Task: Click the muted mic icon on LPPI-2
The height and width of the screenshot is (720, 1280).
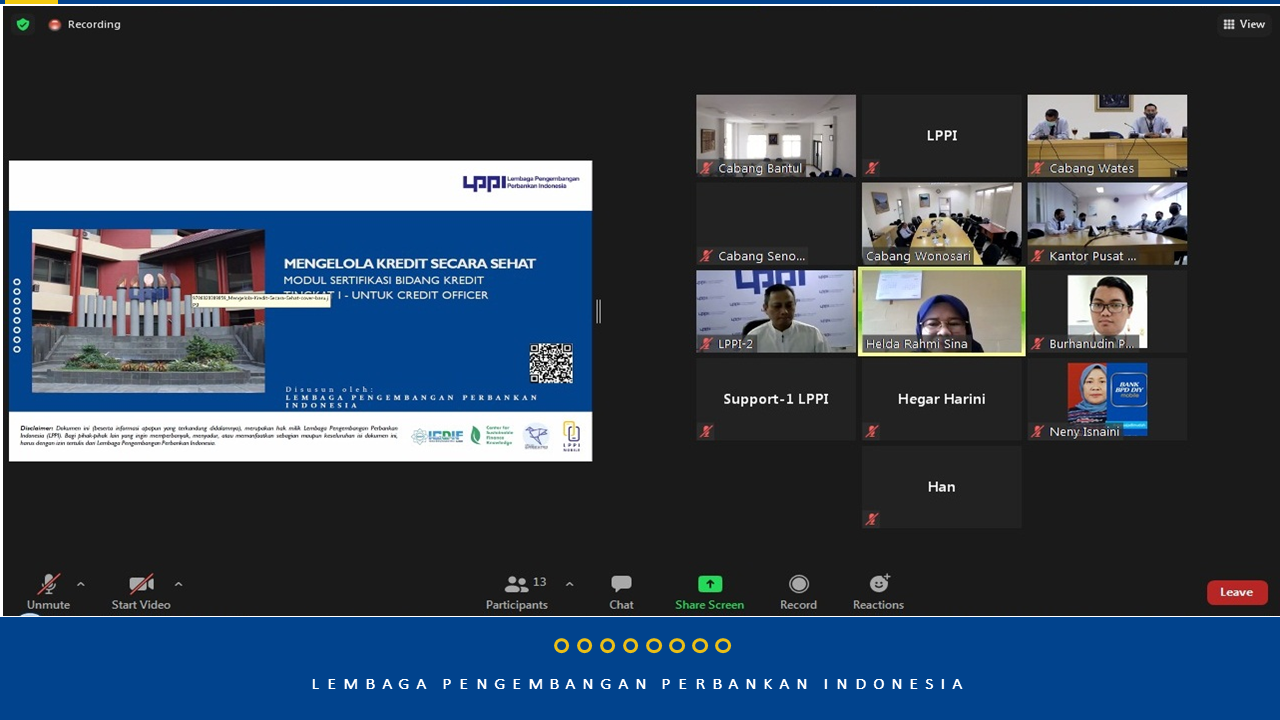Action: click(706, 344)
